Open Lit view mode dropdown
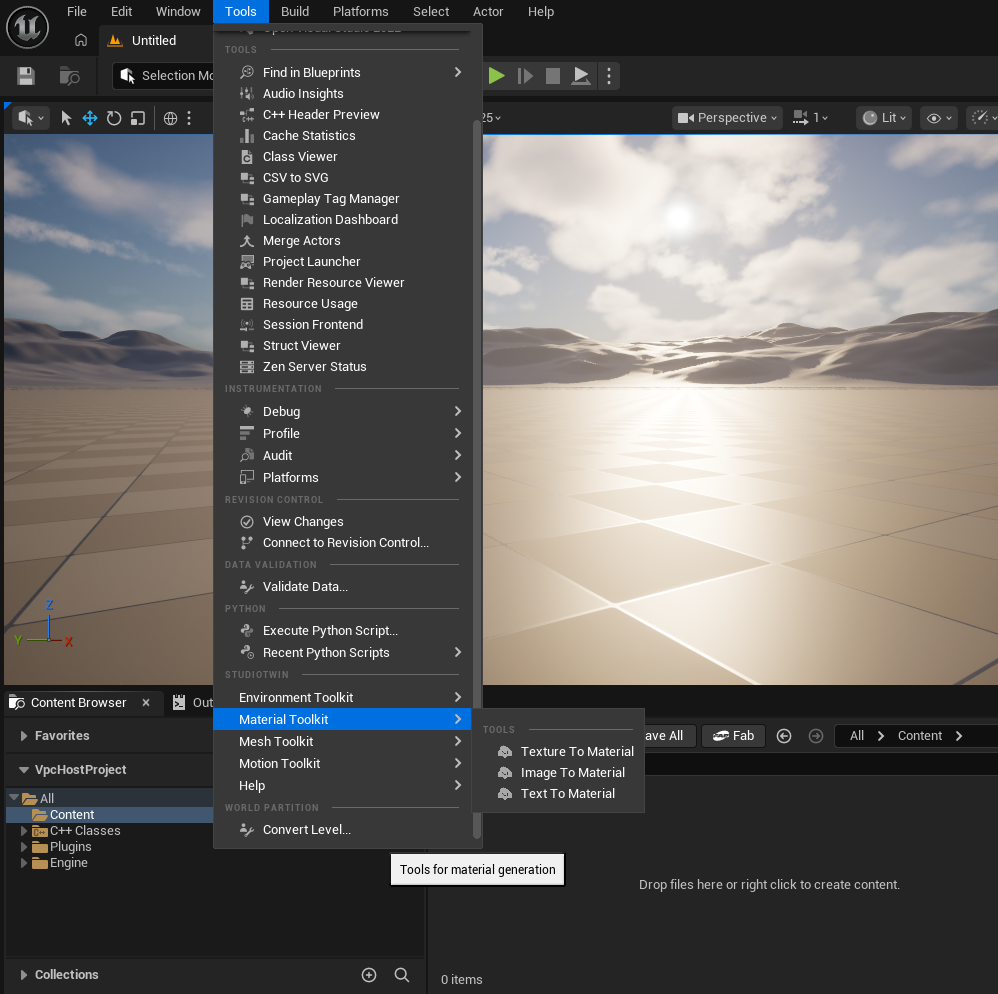The height and width of the screenshot is (994, 998). pyautogui.click(x=884, y=118)
